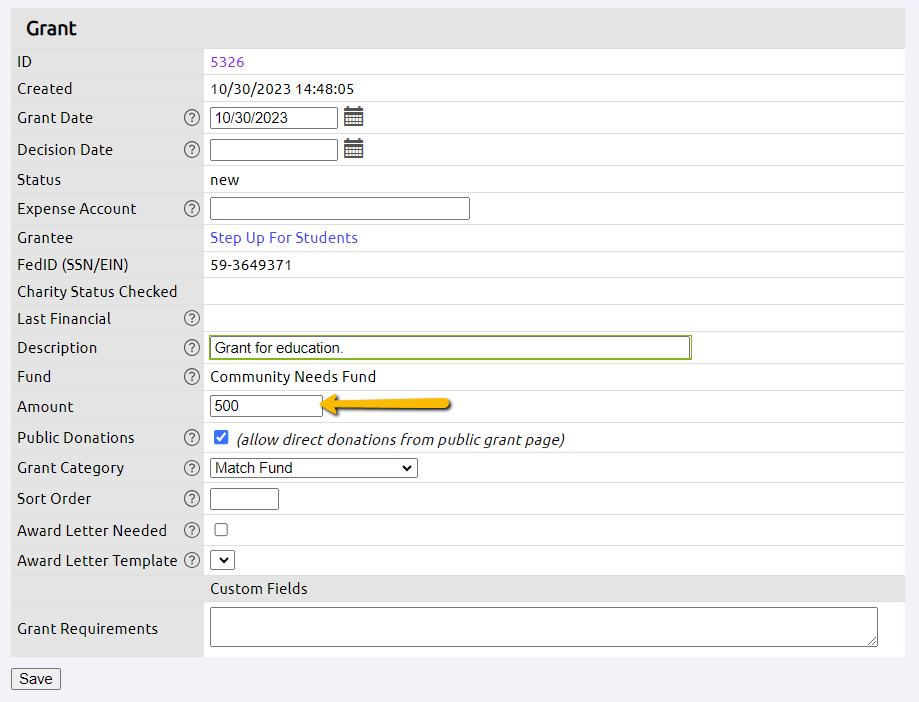
Task: Show help for the Description field
Action: pyautogui.click(x=192, y=348)
